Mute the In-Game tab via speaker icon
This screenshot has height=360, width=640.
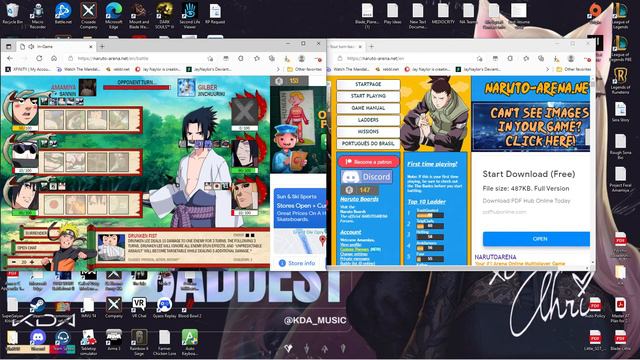tap(31, 47)
